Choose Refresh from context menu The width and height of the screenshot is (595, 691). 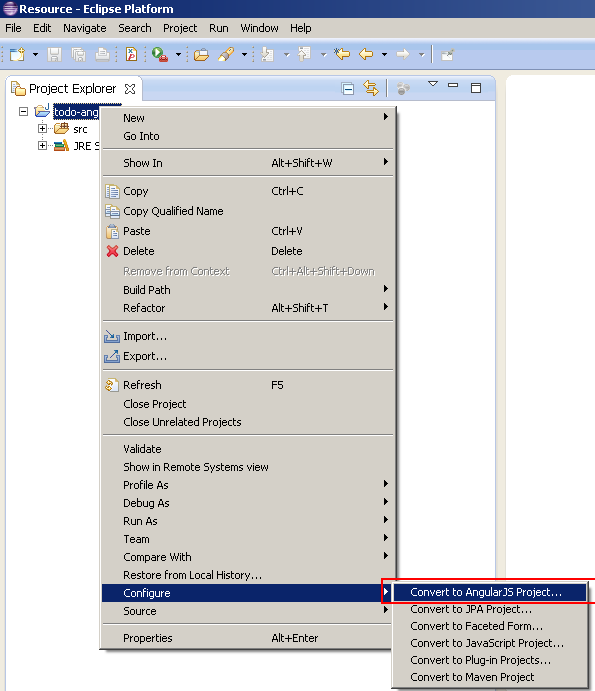pos(247,385)
